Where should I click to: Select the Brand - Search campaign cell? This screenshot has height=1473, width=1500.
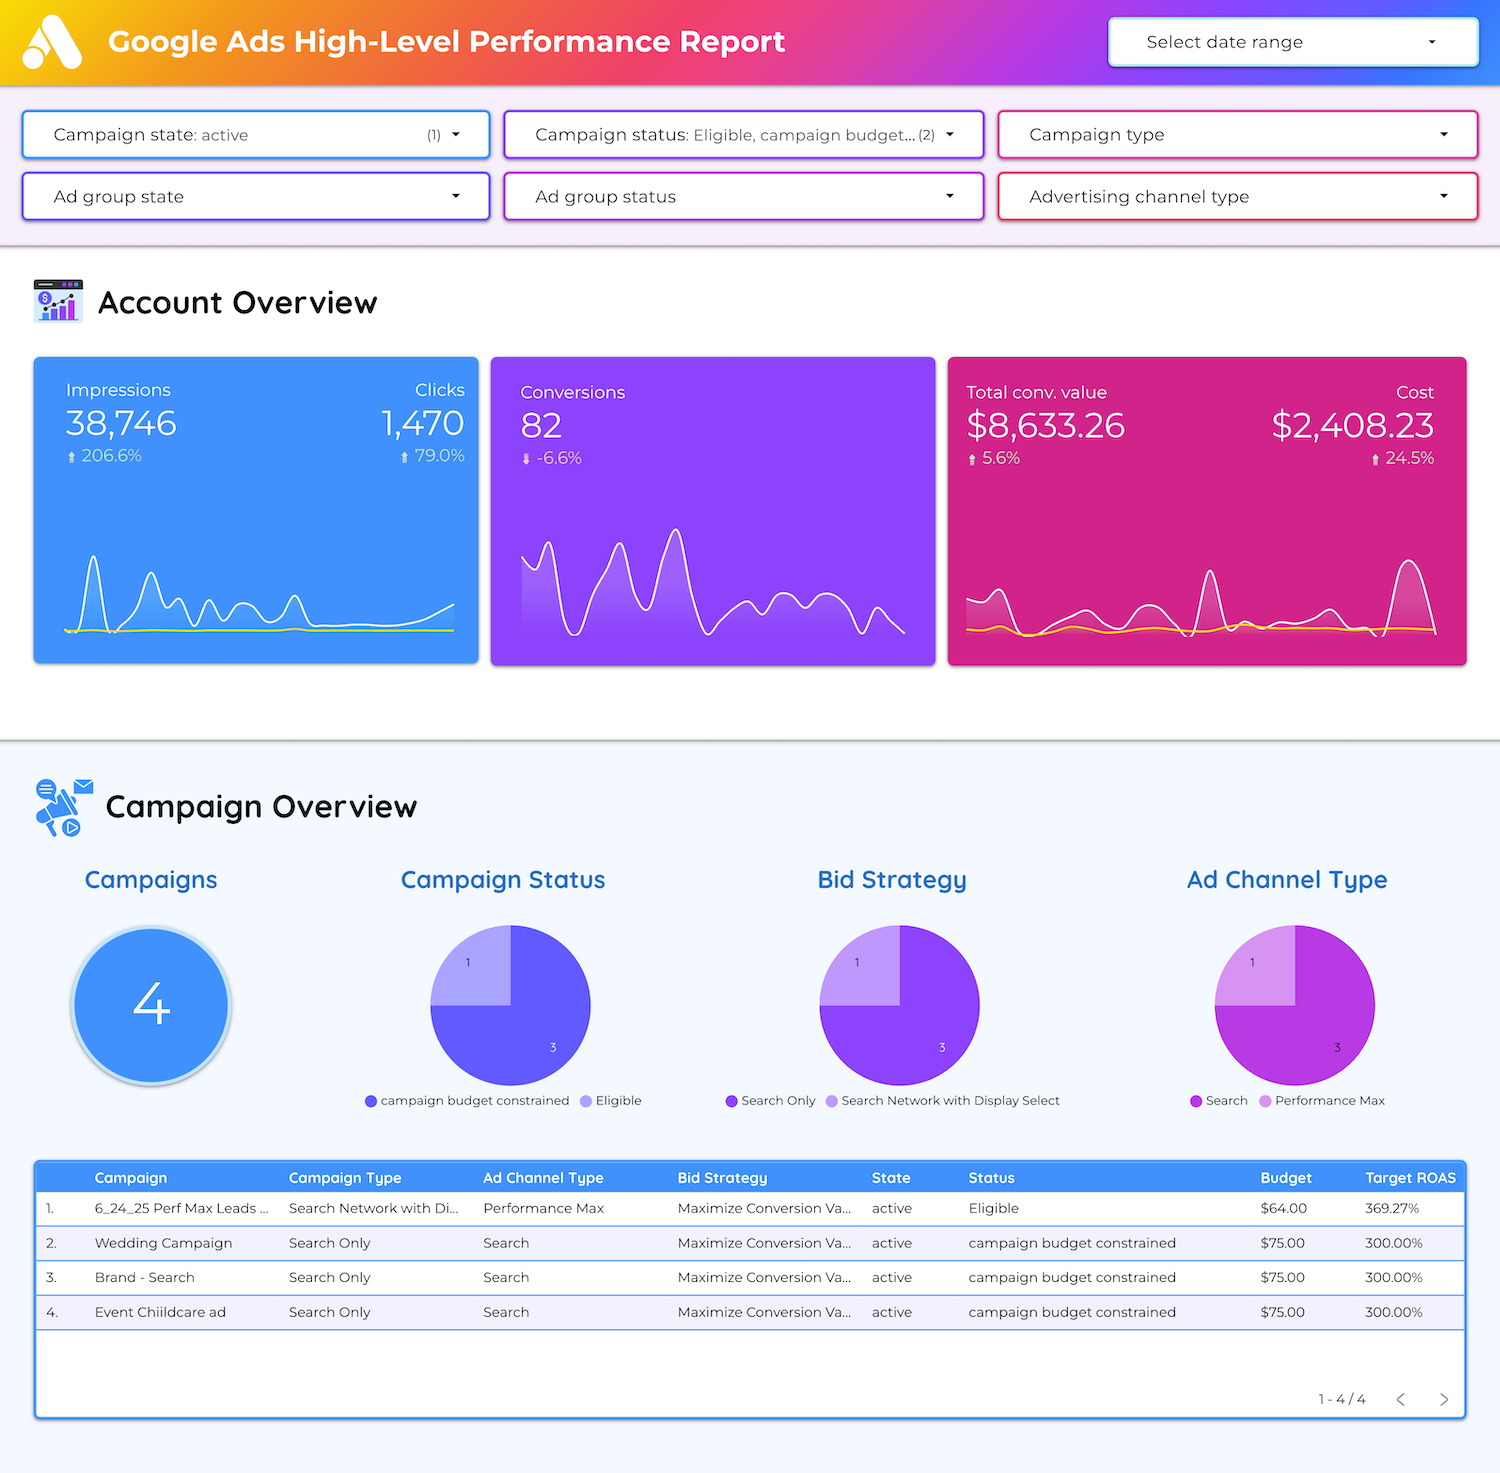(x=145, y=1278)
